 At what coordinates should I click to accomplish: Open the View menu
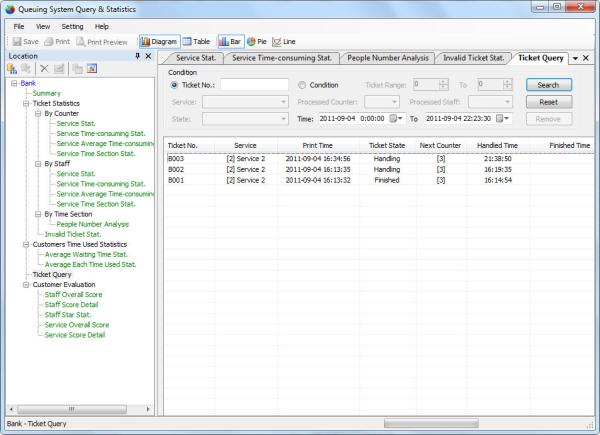43,27
